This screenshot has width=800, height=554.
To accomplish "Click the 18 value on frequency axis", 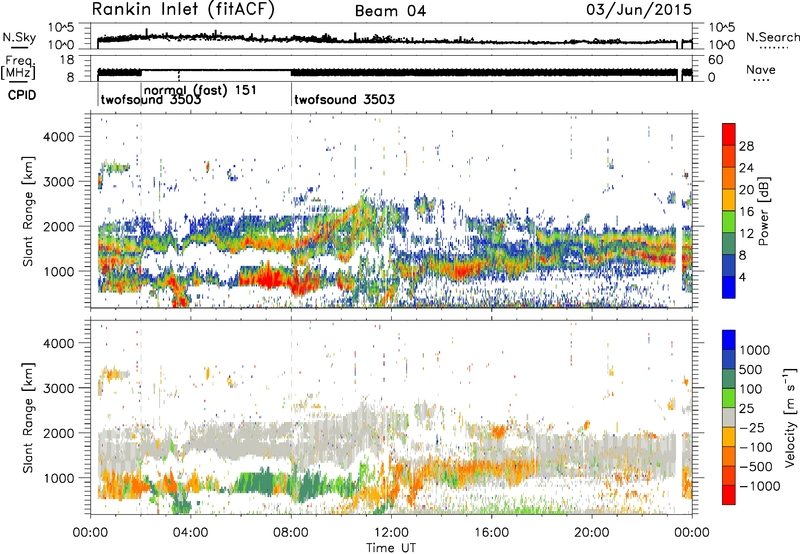I will (x=67, y=60).
